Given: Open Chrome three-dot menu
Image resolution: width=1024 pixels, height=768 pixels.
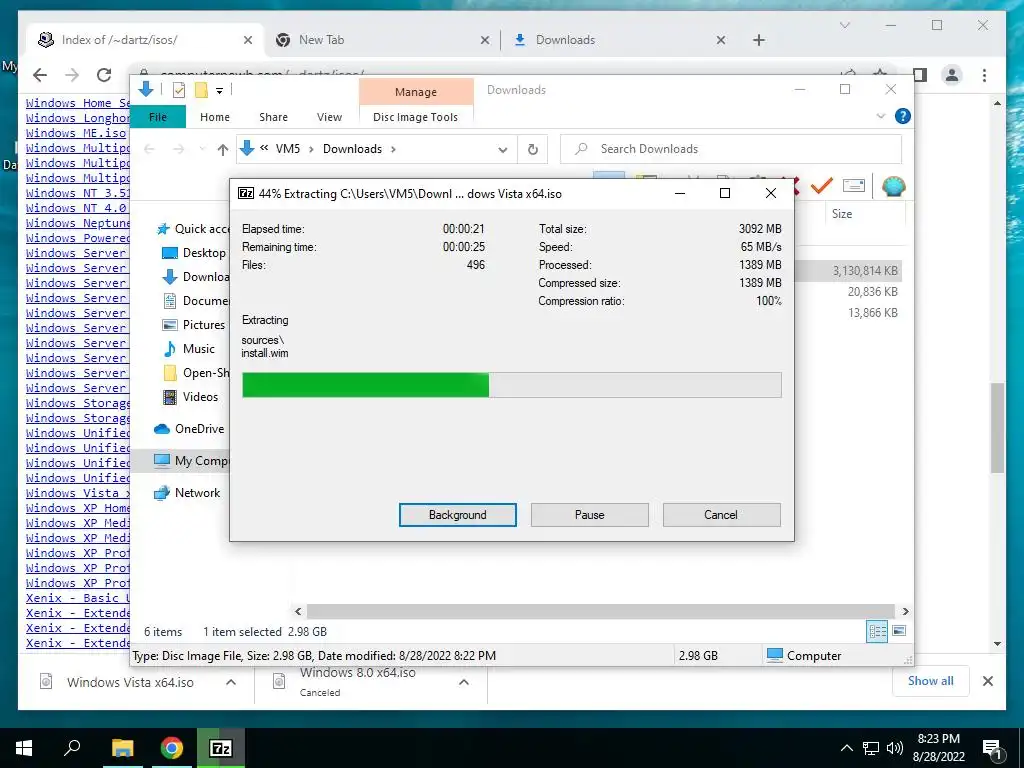Looking at the screenshot, I should (x=984, y=75).
